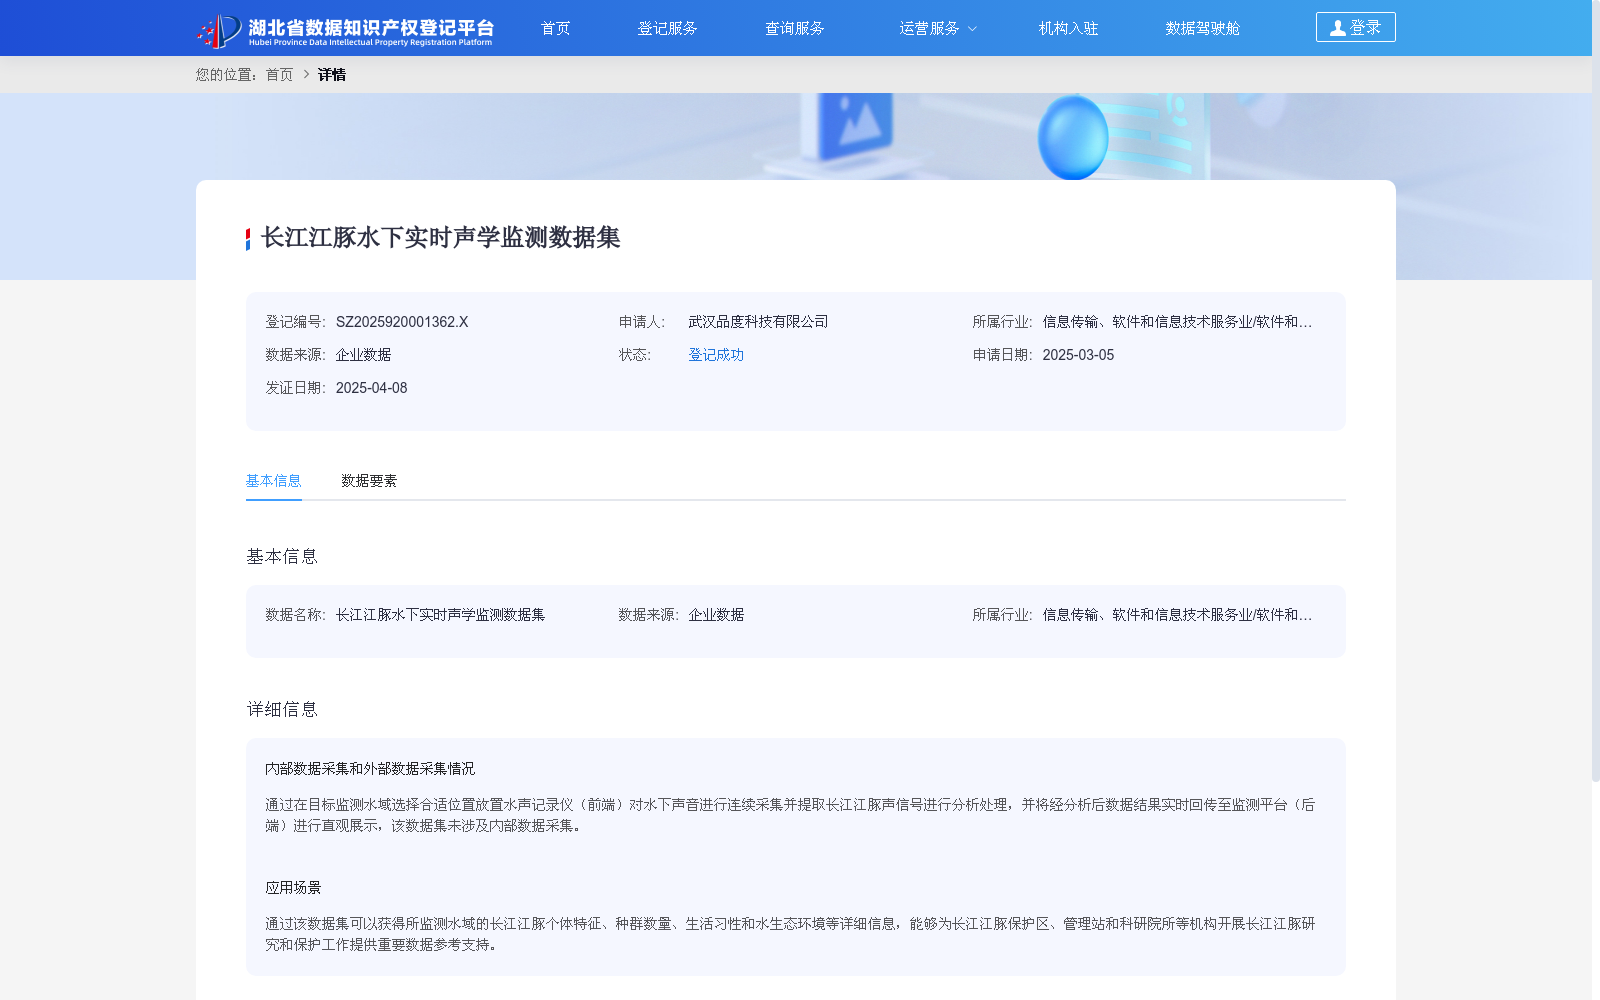Open the 查询服务 menu
Screen dimensions: 1600x1000
795,28
